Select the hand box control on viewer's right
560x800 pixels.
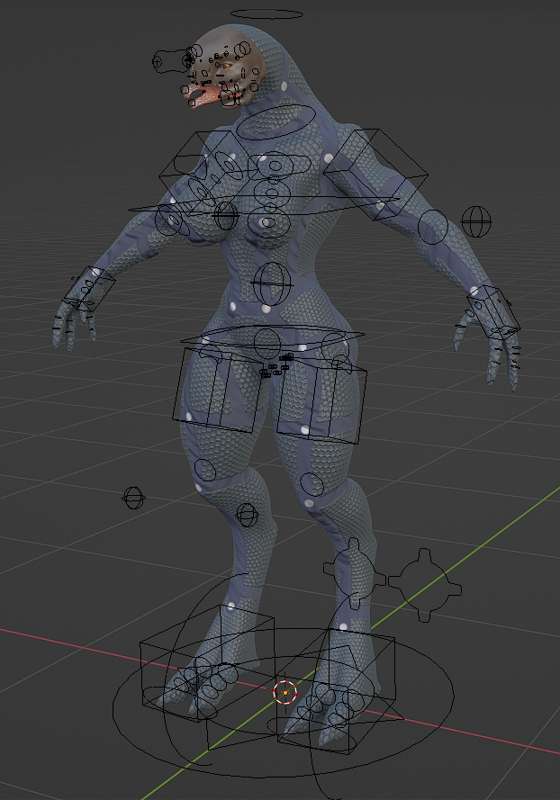click(x=493, y=311)
